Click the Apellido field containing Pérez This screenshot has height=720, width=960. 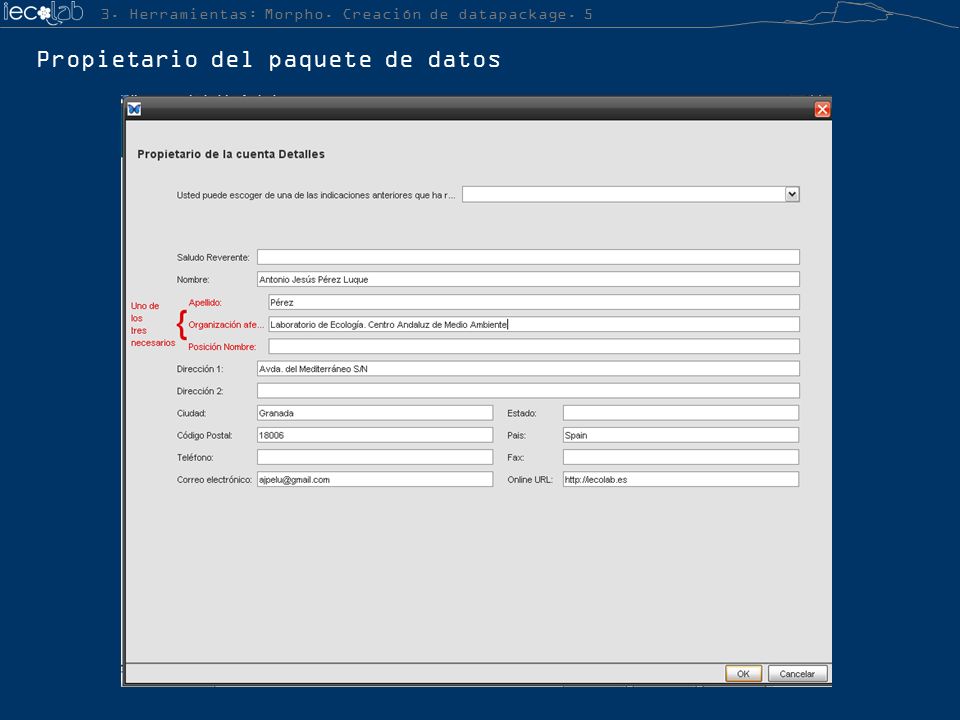pyautogui.click(x=533, y=302)
